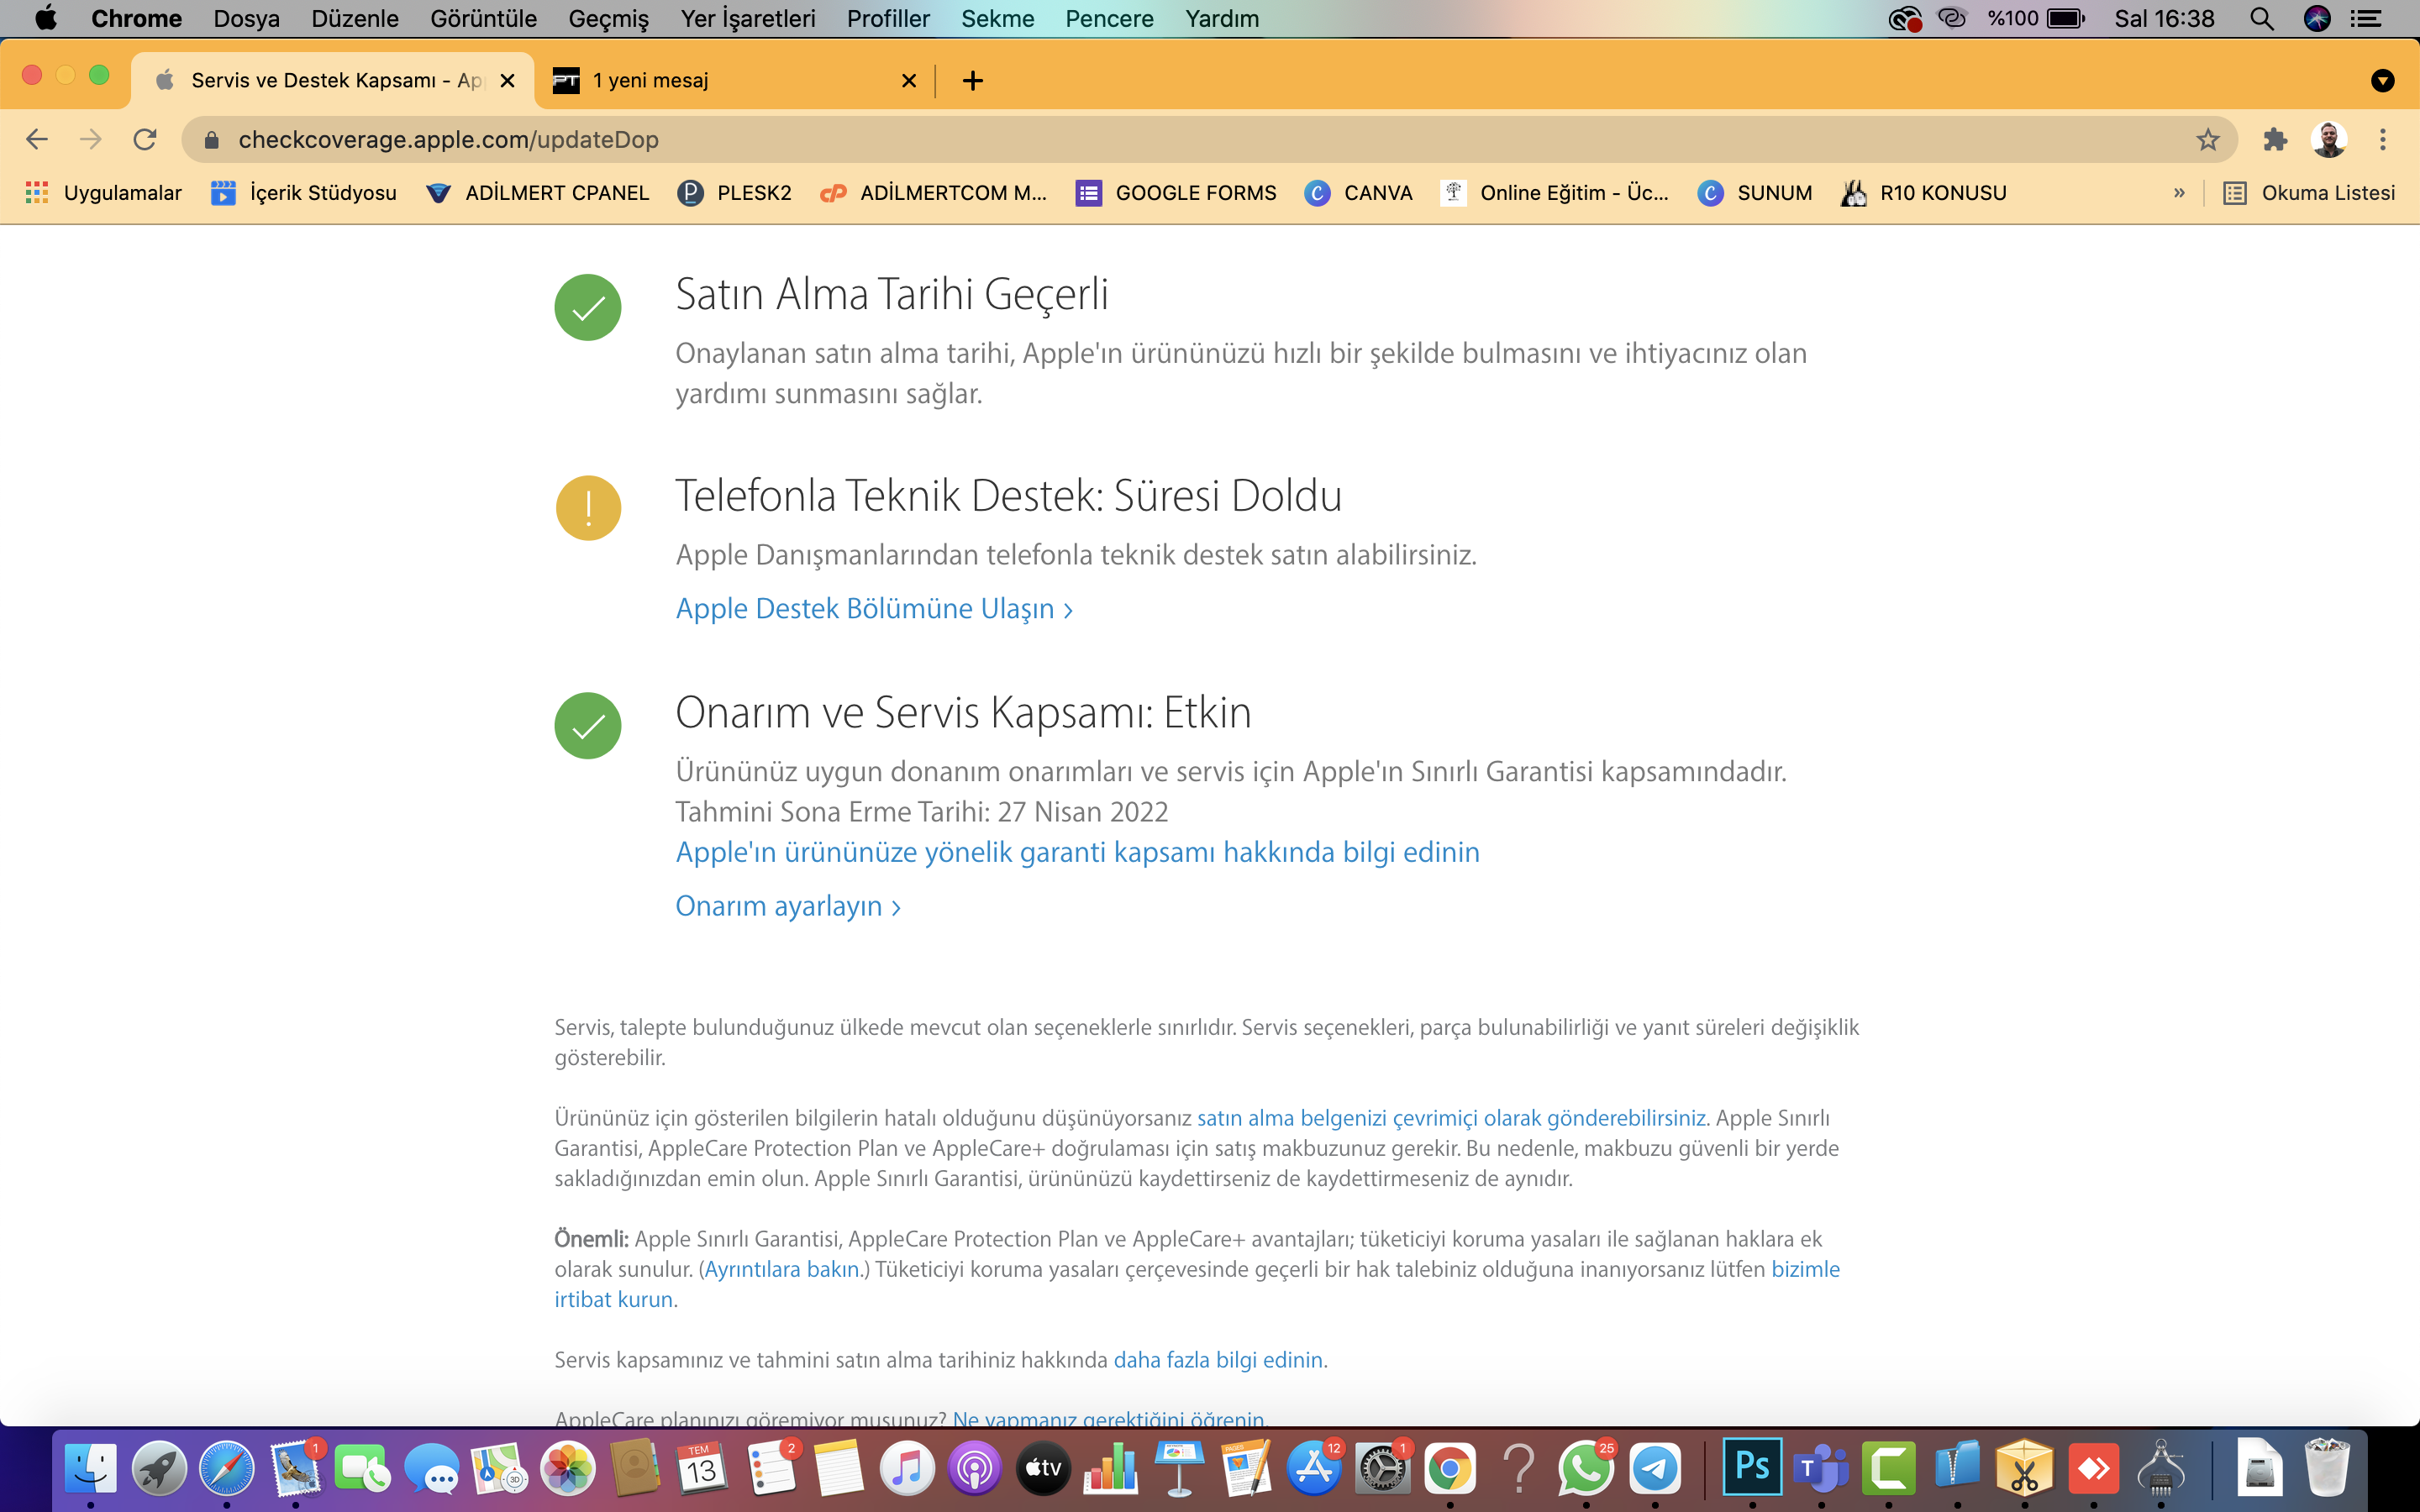Open the Chrome extensions puzzle icon
2420x1512 pixels.
(2276, 139)
